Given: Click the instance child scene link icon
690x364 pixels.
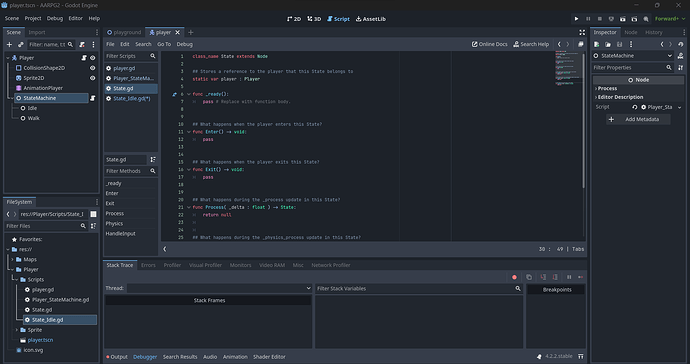Looking at the screenshot, I should pyautogui.click(x=21, y=44).
